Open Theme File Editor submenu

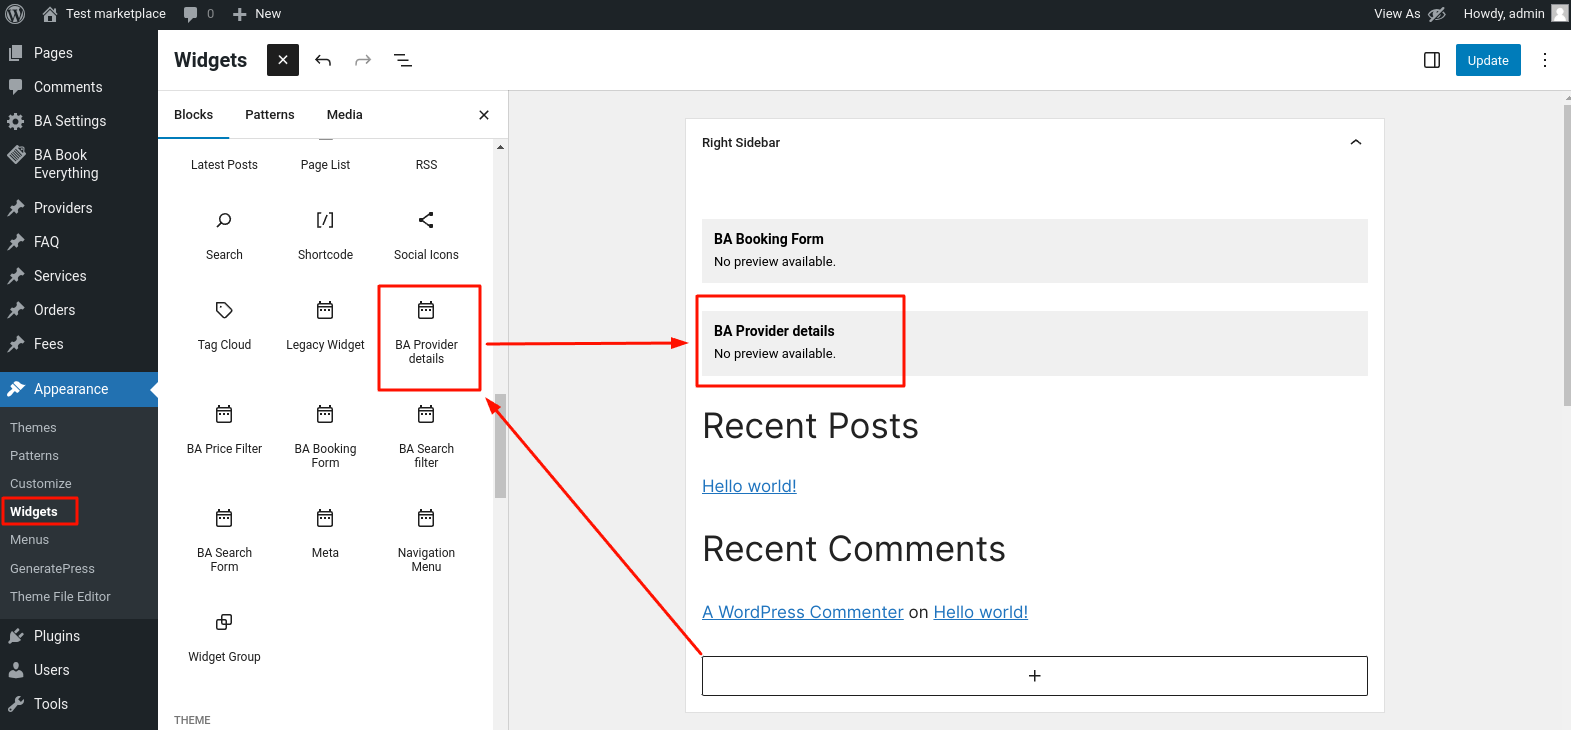click(x=60, y=596)
